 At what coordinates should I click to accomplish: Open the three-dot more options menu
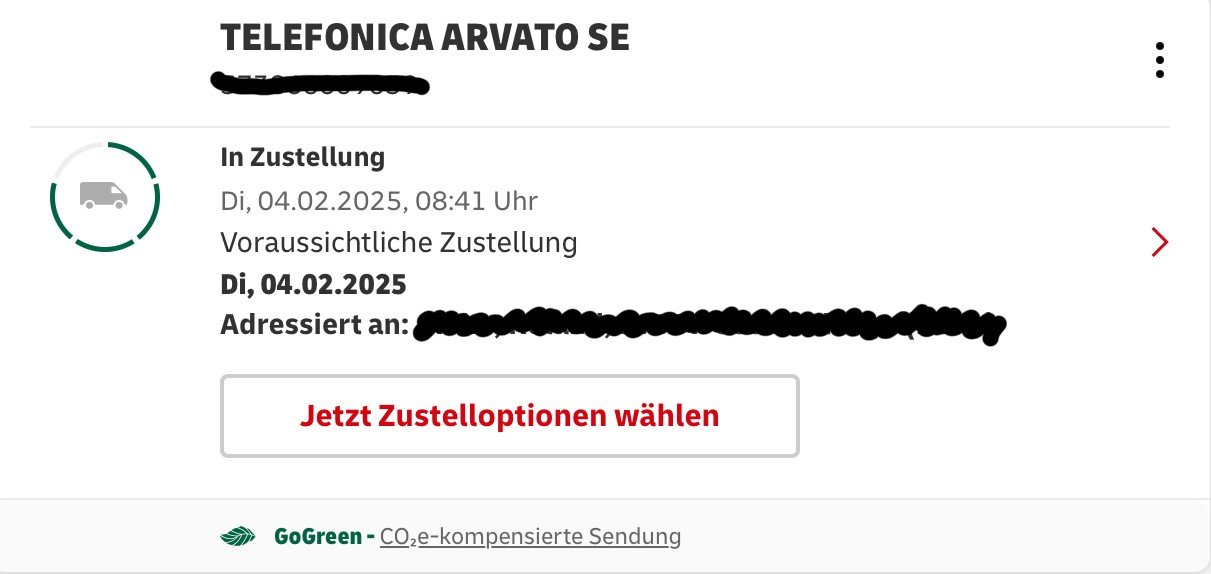1159,60
